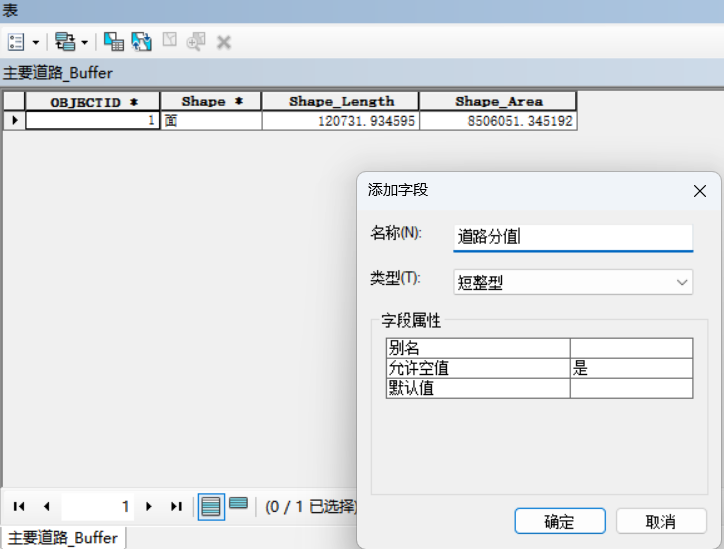Click the 取消 button

[661, 521]
